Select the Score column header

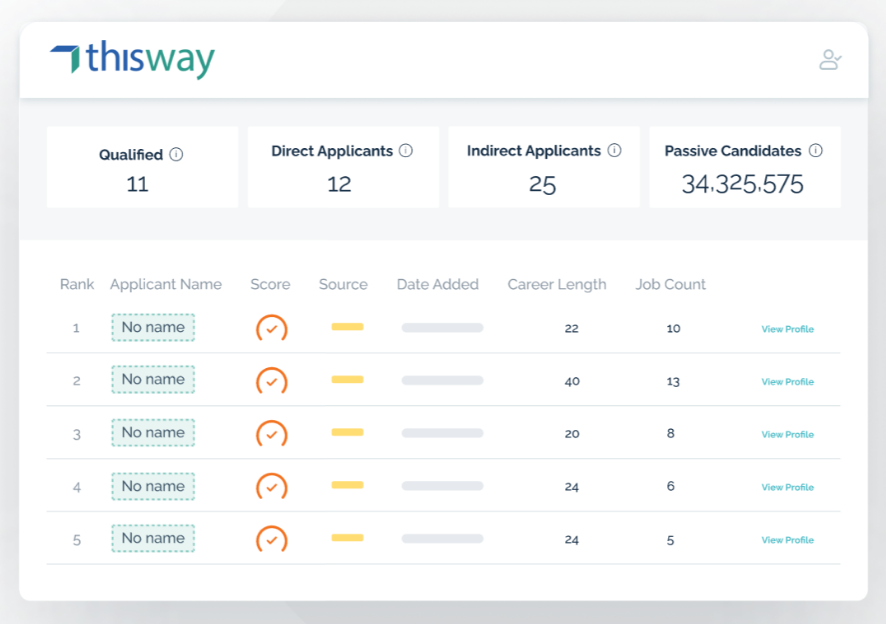[x=270, y=284]
